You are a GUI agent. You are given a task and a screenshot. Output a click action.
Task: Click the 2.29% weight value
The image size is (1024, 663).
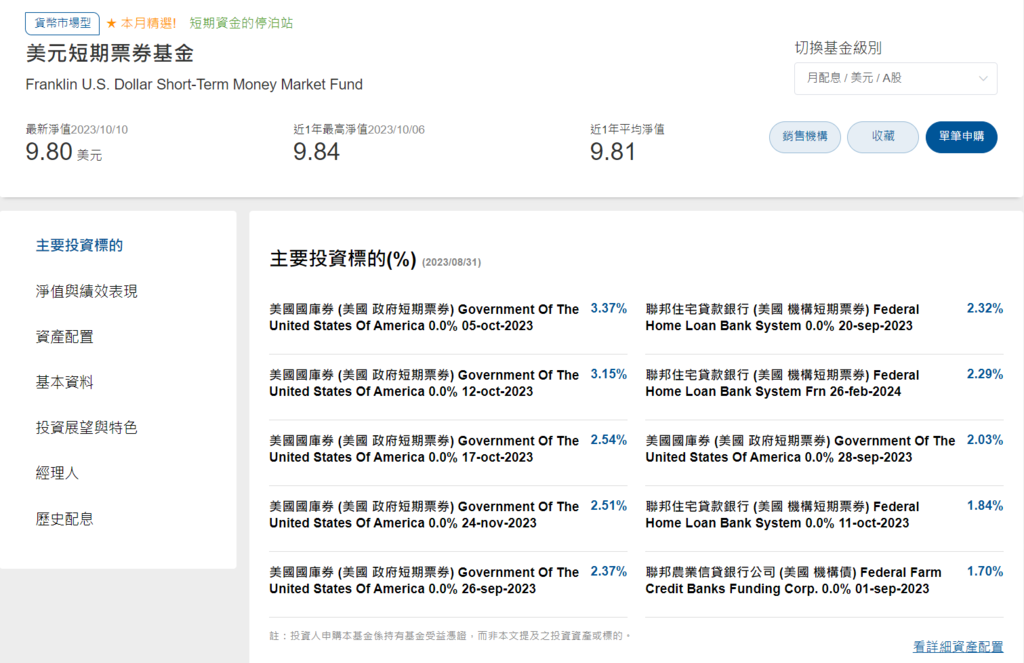click(985, 374)
